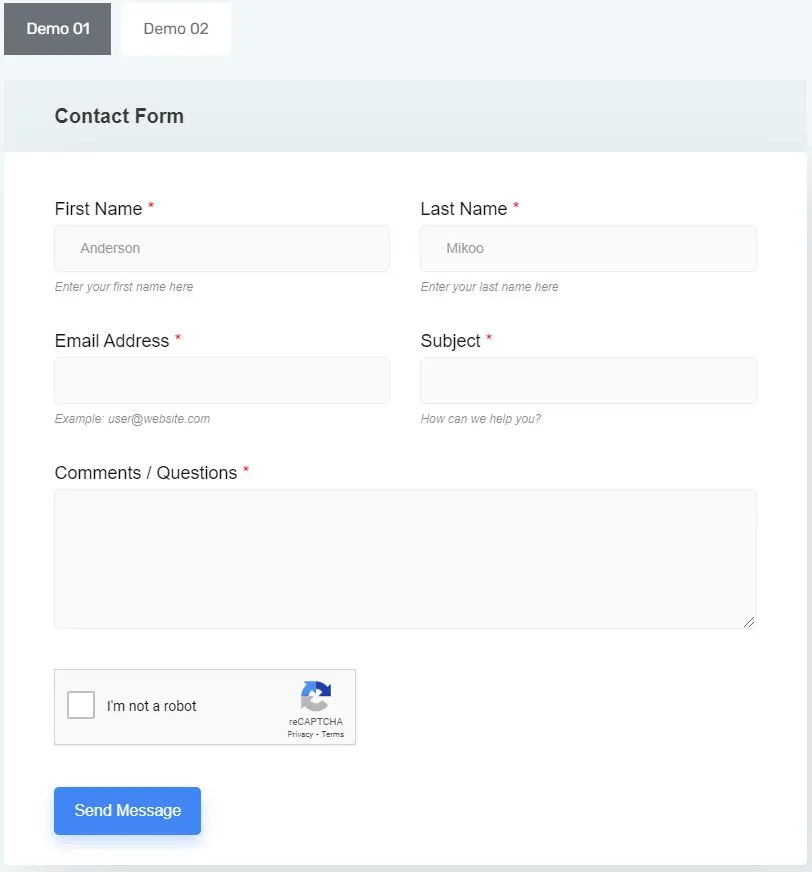Click the Last Name label
The height and width of the screenshot is (872, 812).
click(x=463, y=209)
